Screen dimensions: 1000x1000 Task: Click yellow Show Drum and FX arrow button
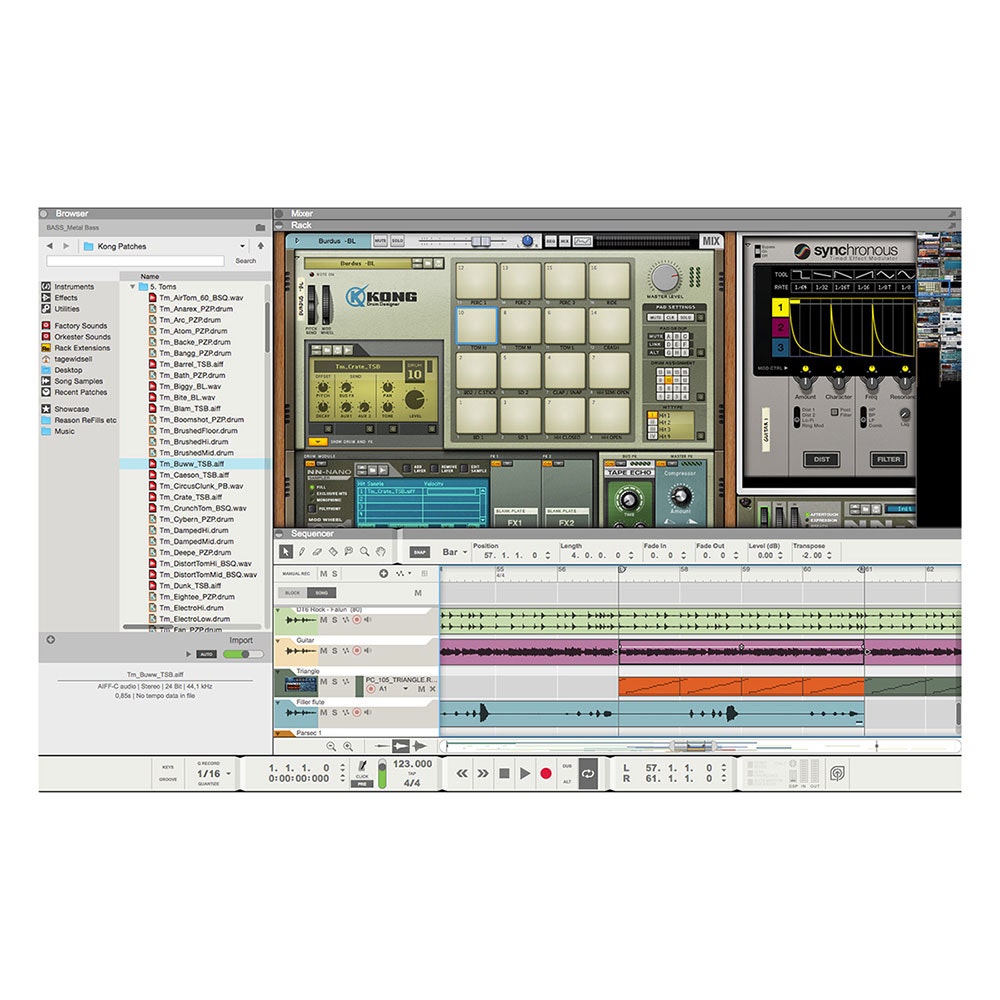coord(317,441)
